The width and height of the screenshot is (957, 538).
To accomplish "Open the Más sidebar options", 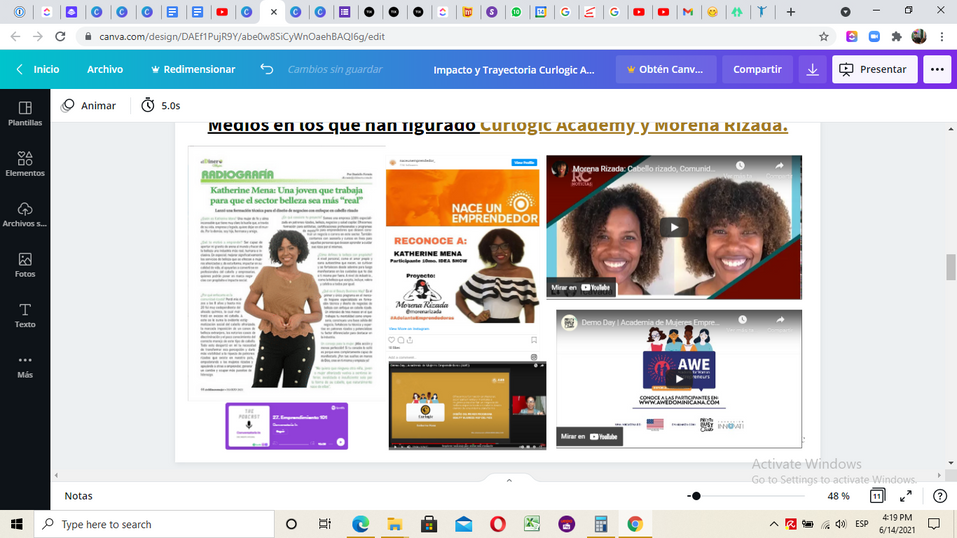I will 25,366.
